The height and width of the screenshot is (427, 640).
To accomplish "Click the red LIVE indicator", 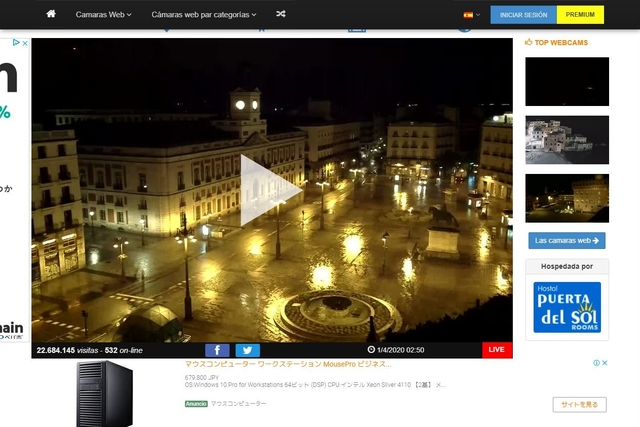I will [497, 350].
